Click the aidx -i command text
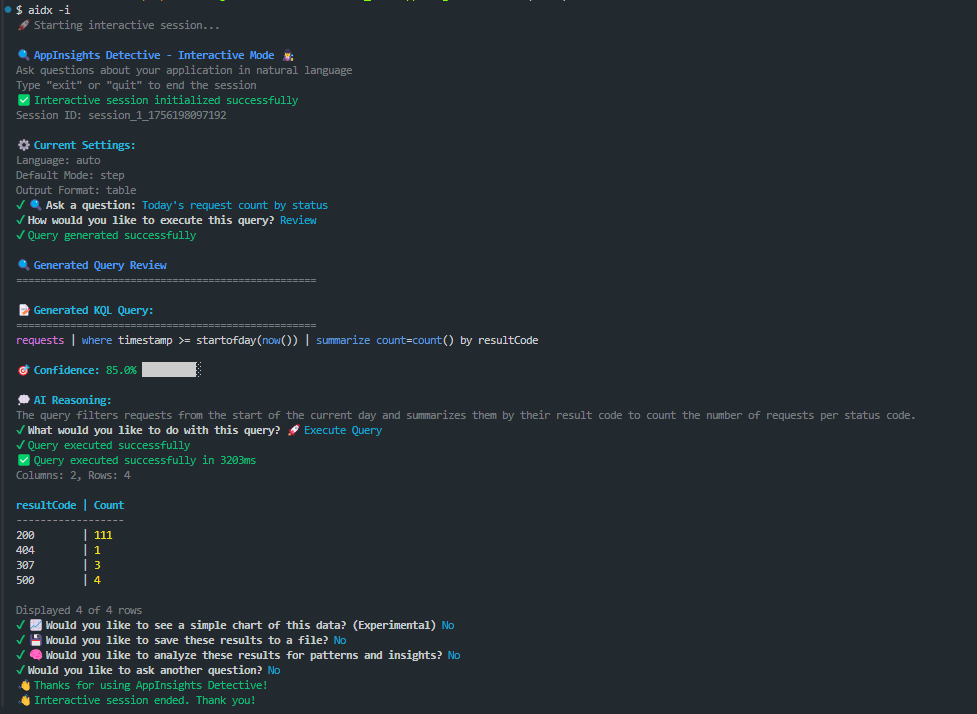Screen dimensions: 977x714 click(x=49, y=10)
